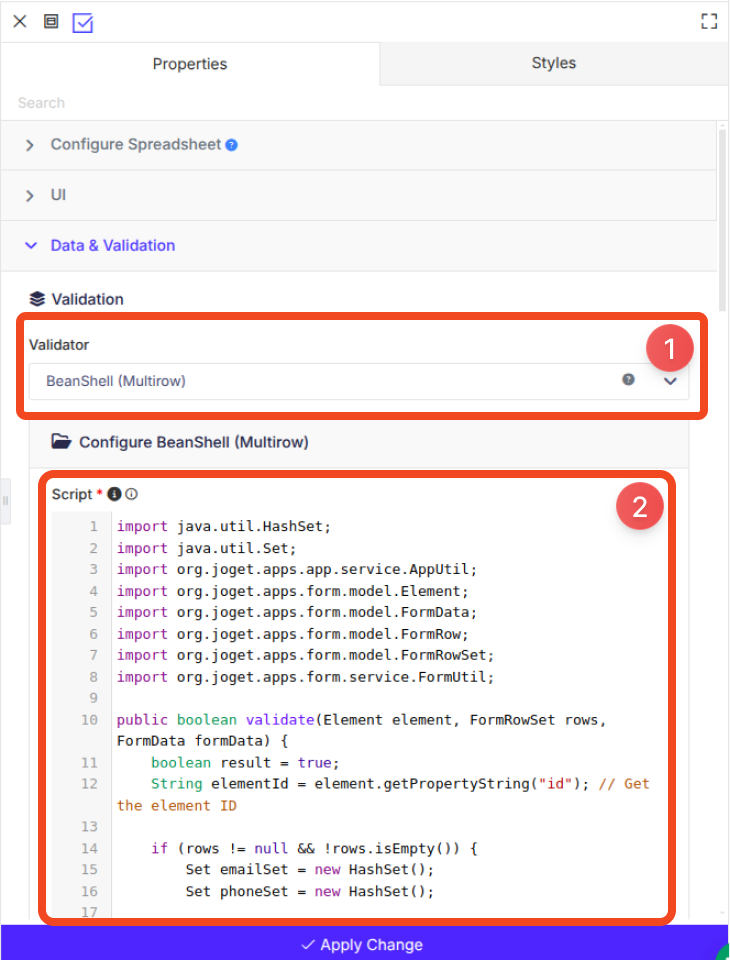
Task: Click the purple checkmark icon in the header
Action: [83, 23]
